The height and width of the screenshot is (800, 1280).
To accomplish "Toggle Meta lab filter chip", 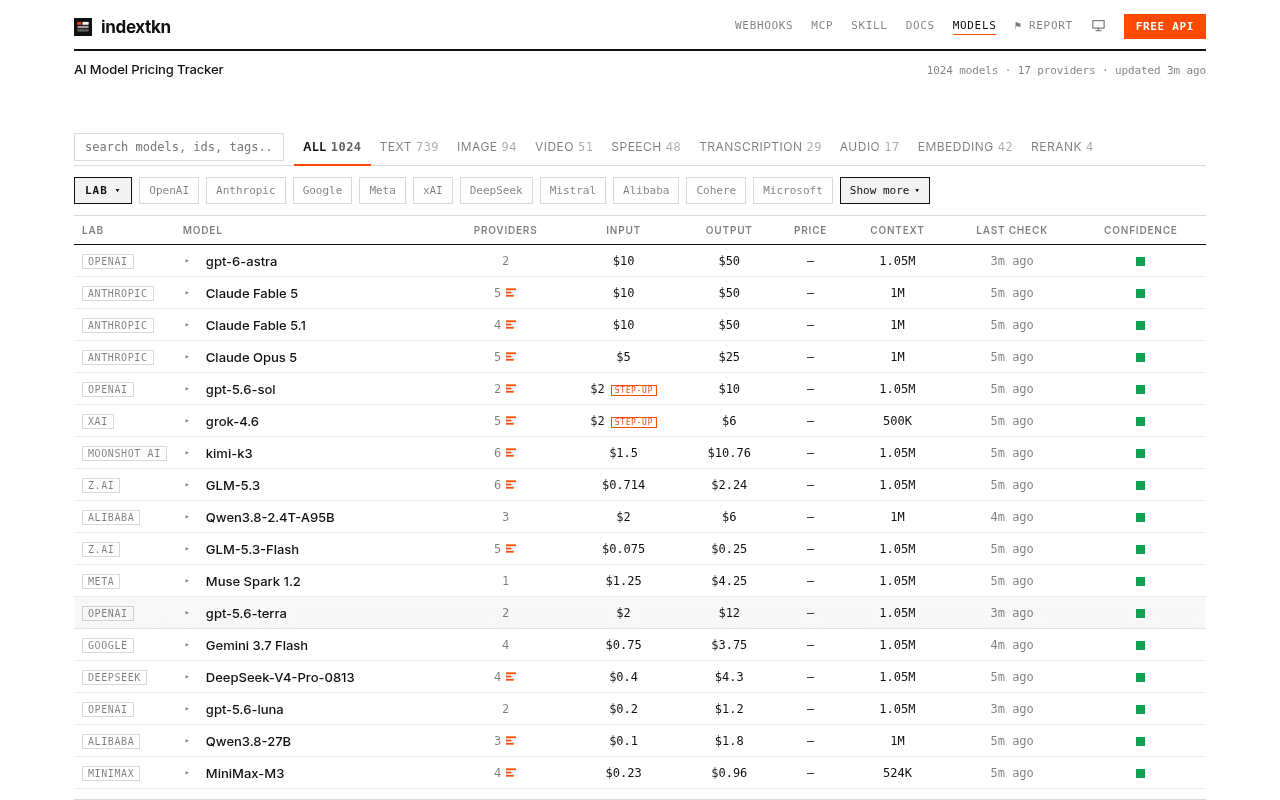I will (382, 190).
